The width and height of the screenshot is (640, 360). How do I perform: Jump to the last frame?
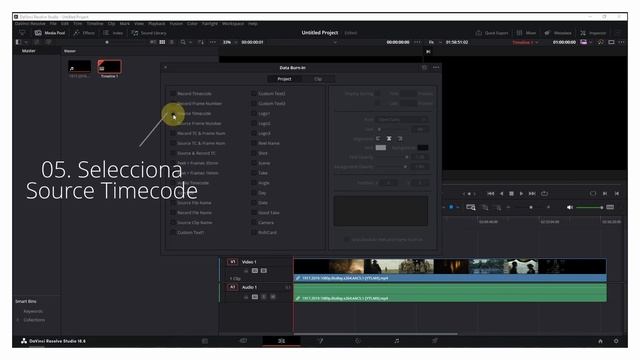click(532, 193)
